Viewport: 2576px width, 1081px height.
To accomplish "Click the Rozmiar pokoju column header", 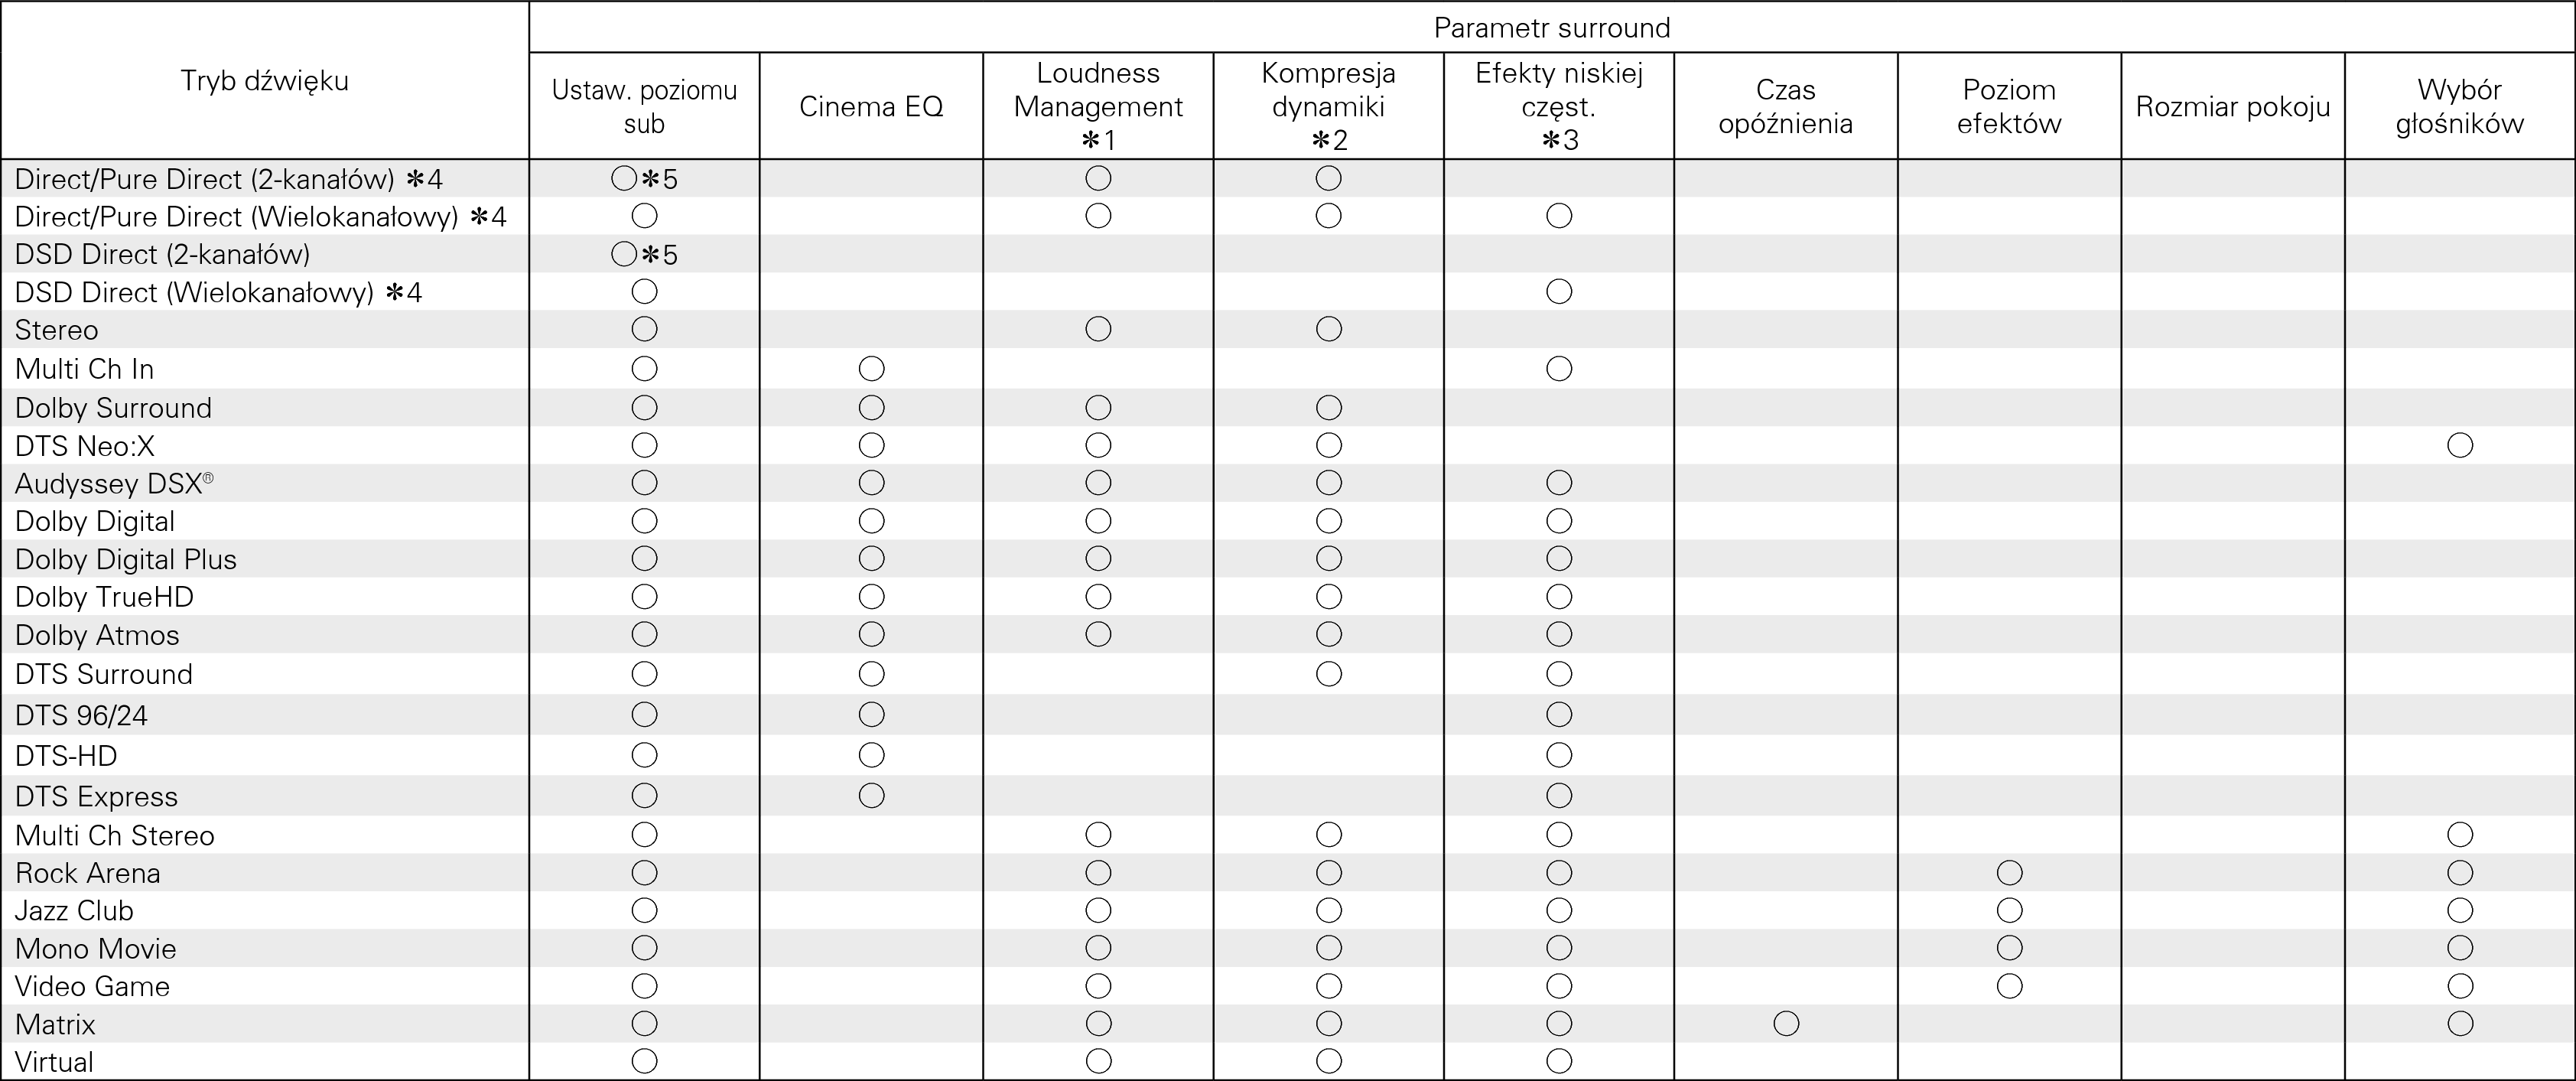I will click(x=2232, y=107).
